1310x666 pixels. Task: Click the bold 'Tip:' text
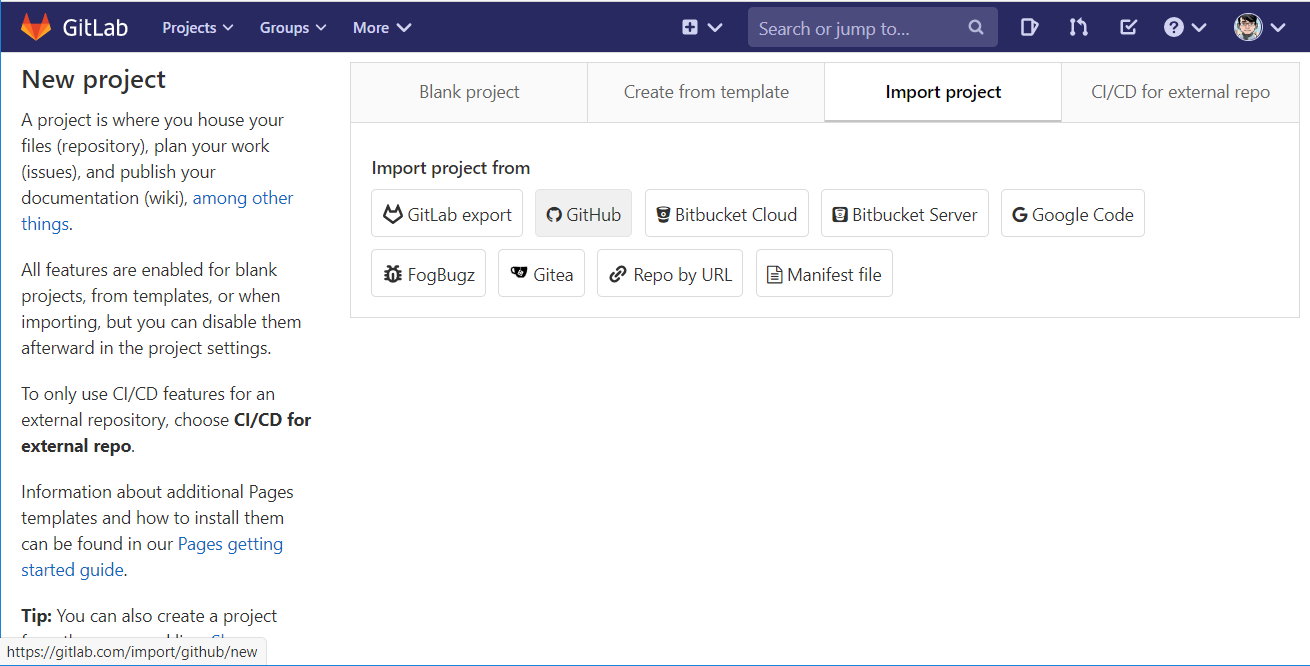[36, 616]
